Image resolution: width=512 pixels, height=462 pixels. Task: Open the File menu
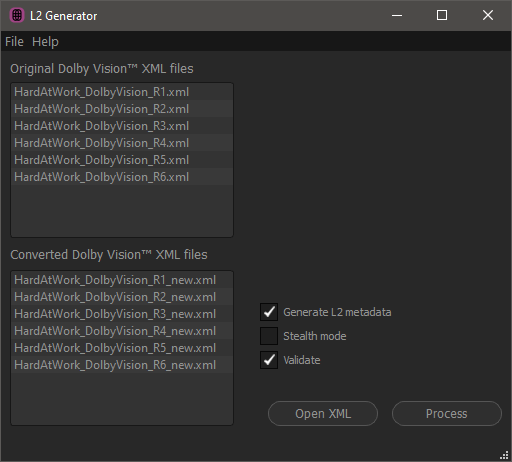14,42
